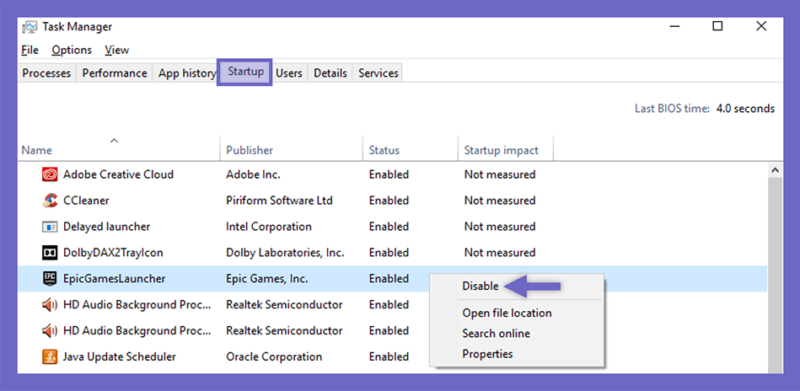Image resolution: width=800 pixels, height=391 pixels.
Task: Click Search online in context menu
Action: 496,333
